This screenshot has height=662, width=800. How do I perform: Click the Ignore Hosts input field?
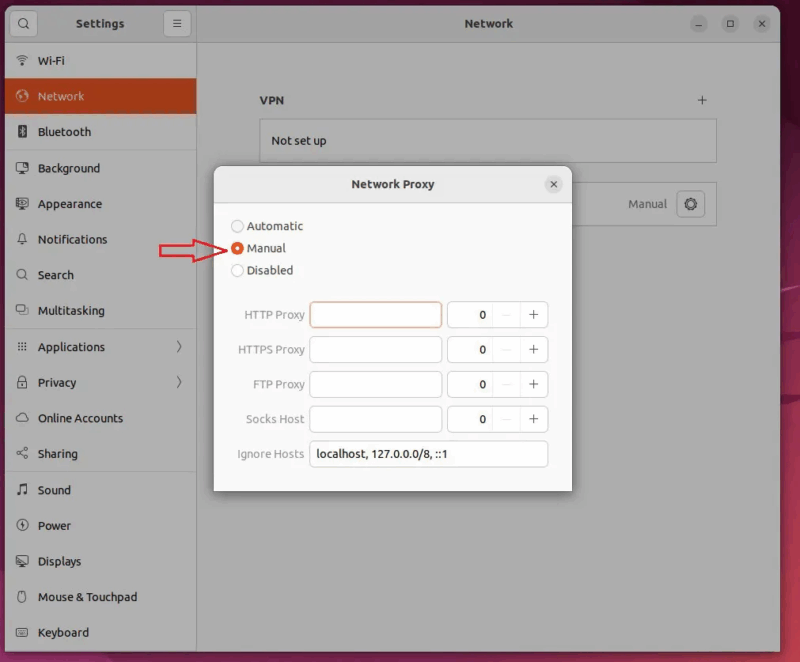[428, 453]
